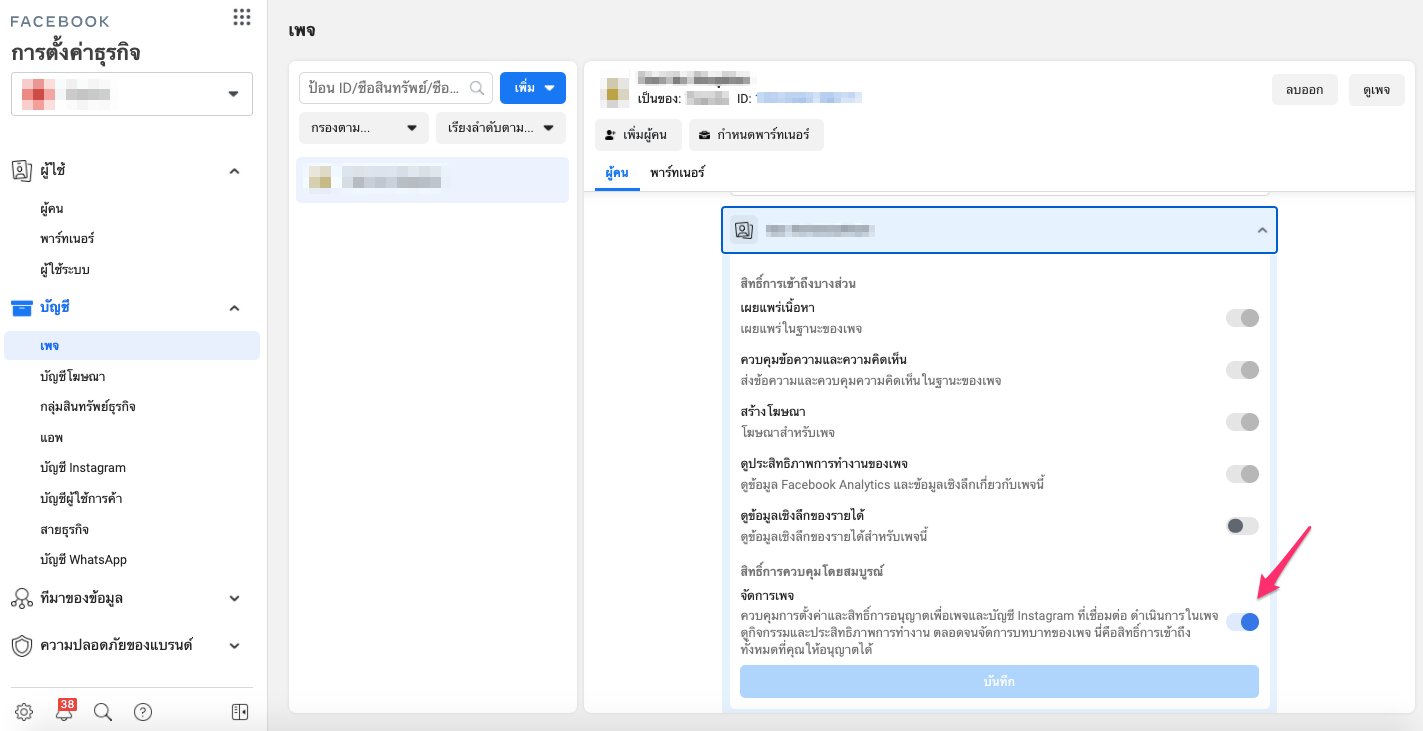Switch to the พาร์ทเนอร์ tab

677,173
